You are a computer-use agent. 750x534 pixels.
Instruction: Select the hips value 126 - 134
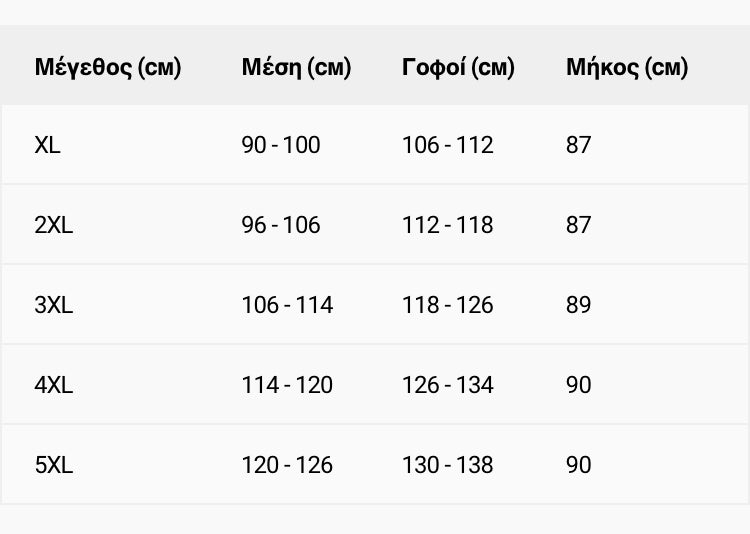click(448, 385)
